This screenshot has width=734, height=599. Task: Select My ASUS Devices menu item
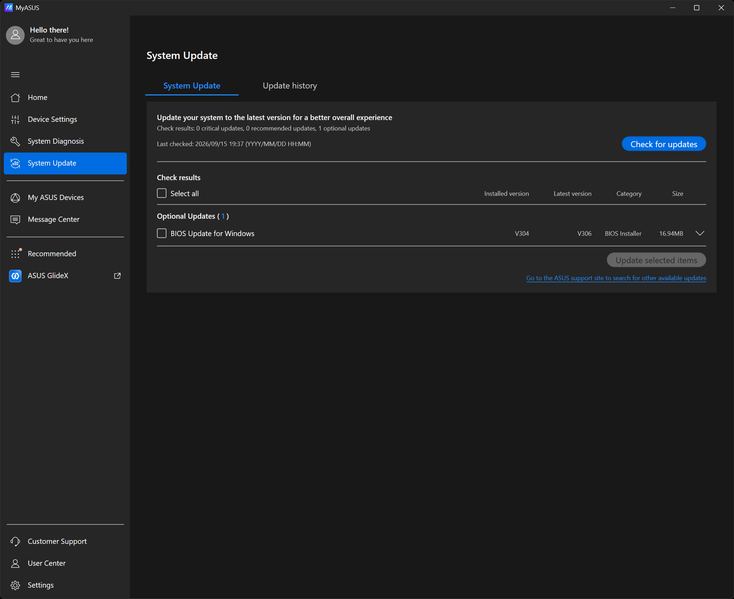[x=65, y=197]
